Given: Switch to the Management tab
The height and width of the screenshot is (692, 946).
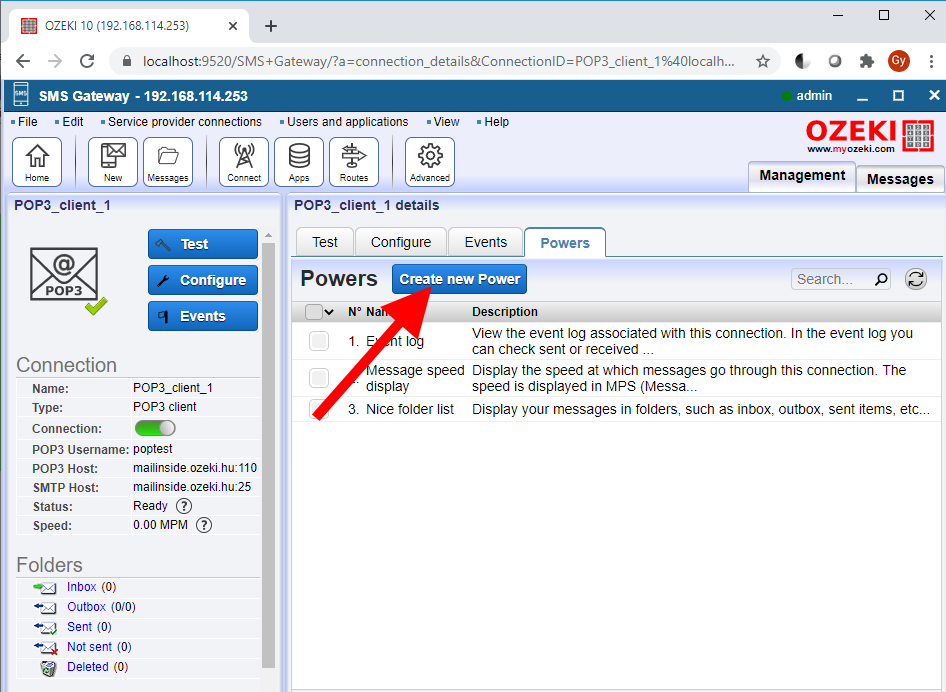Looking at the screenshot, I should tap(802, 176).
